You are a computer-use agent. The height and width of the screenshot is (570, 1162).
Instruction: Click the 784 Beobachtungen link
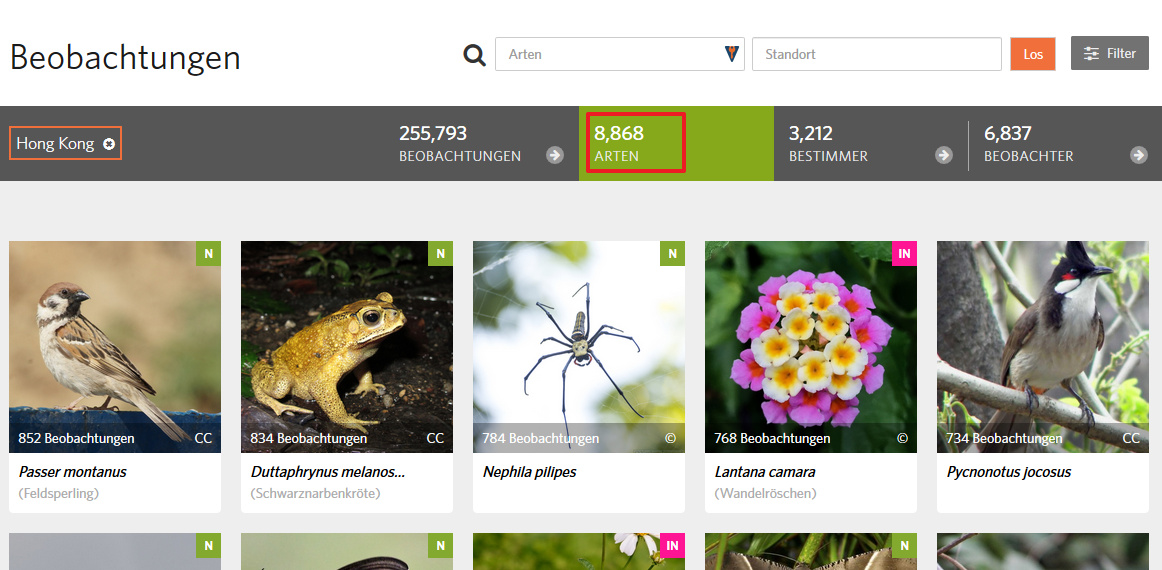[x=540, y=438]
